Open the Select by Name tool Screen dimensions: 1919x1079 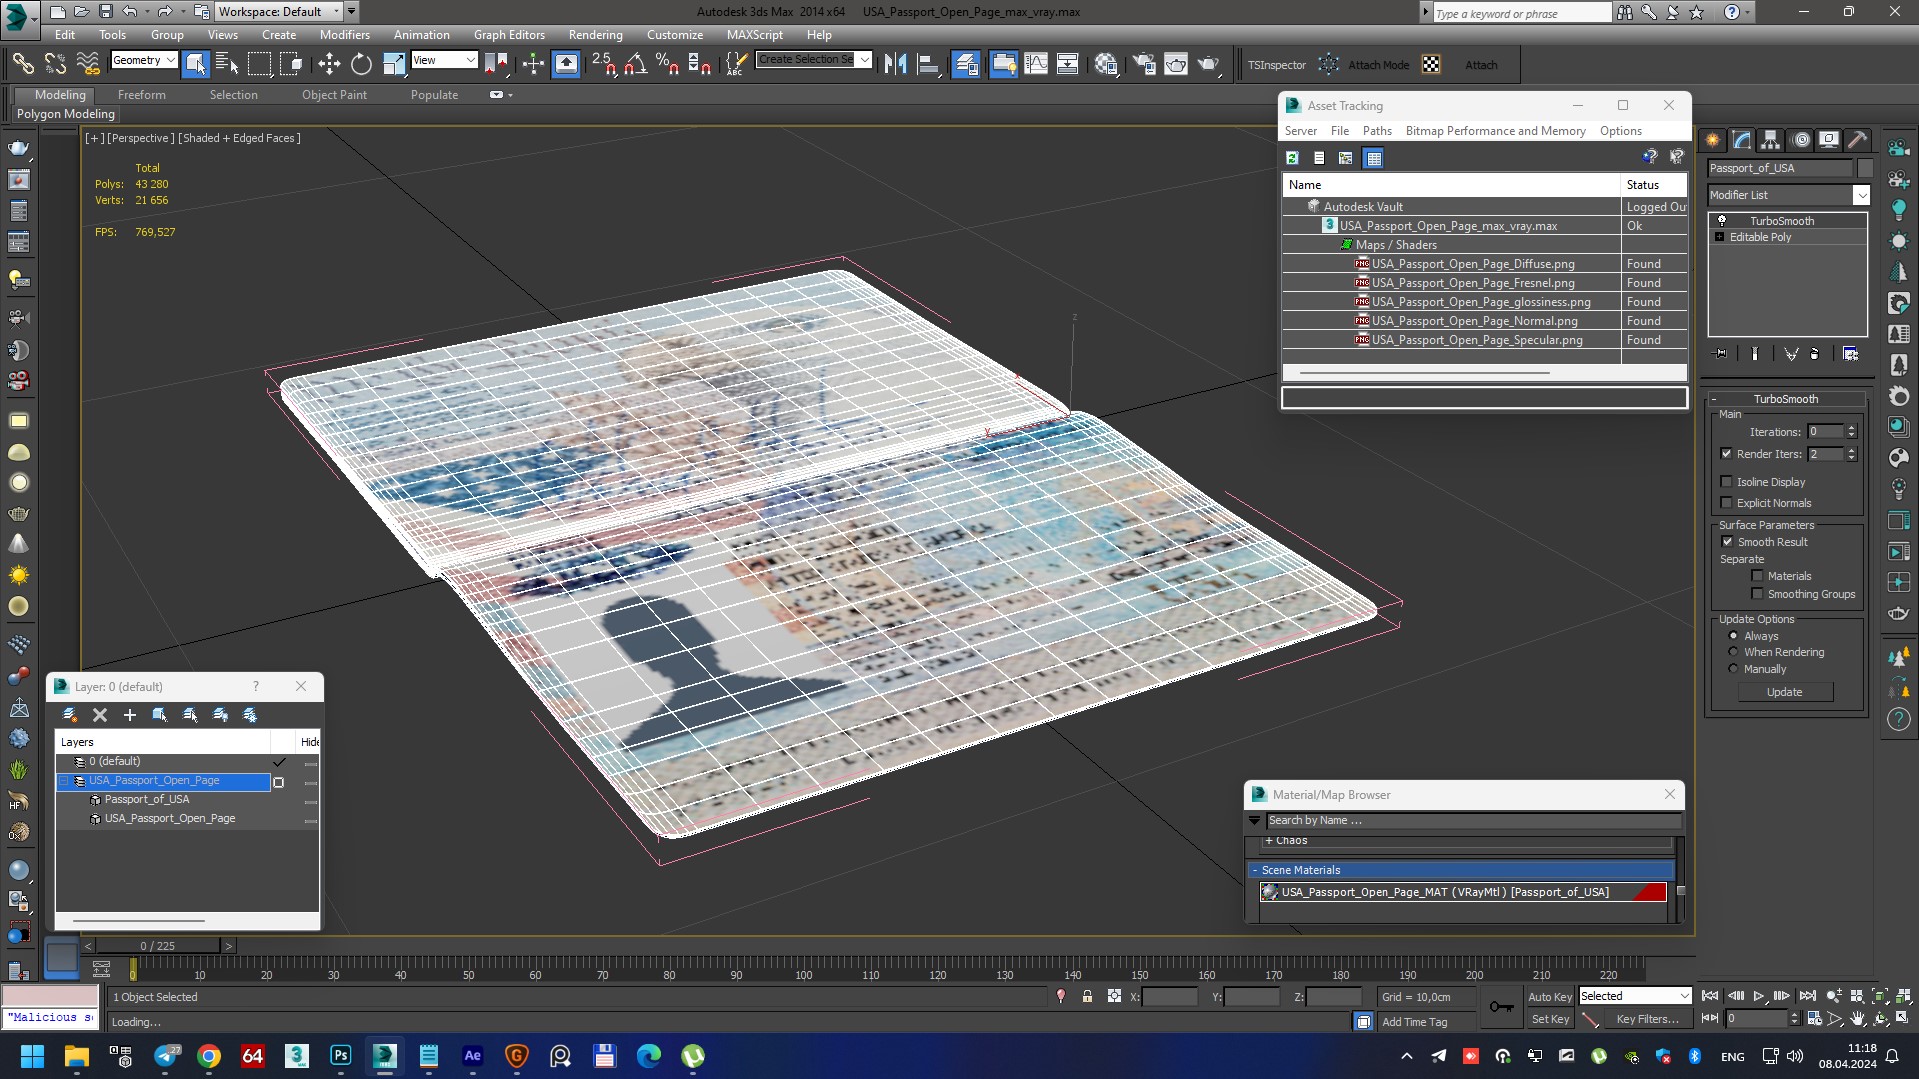[x=227, y=64]
